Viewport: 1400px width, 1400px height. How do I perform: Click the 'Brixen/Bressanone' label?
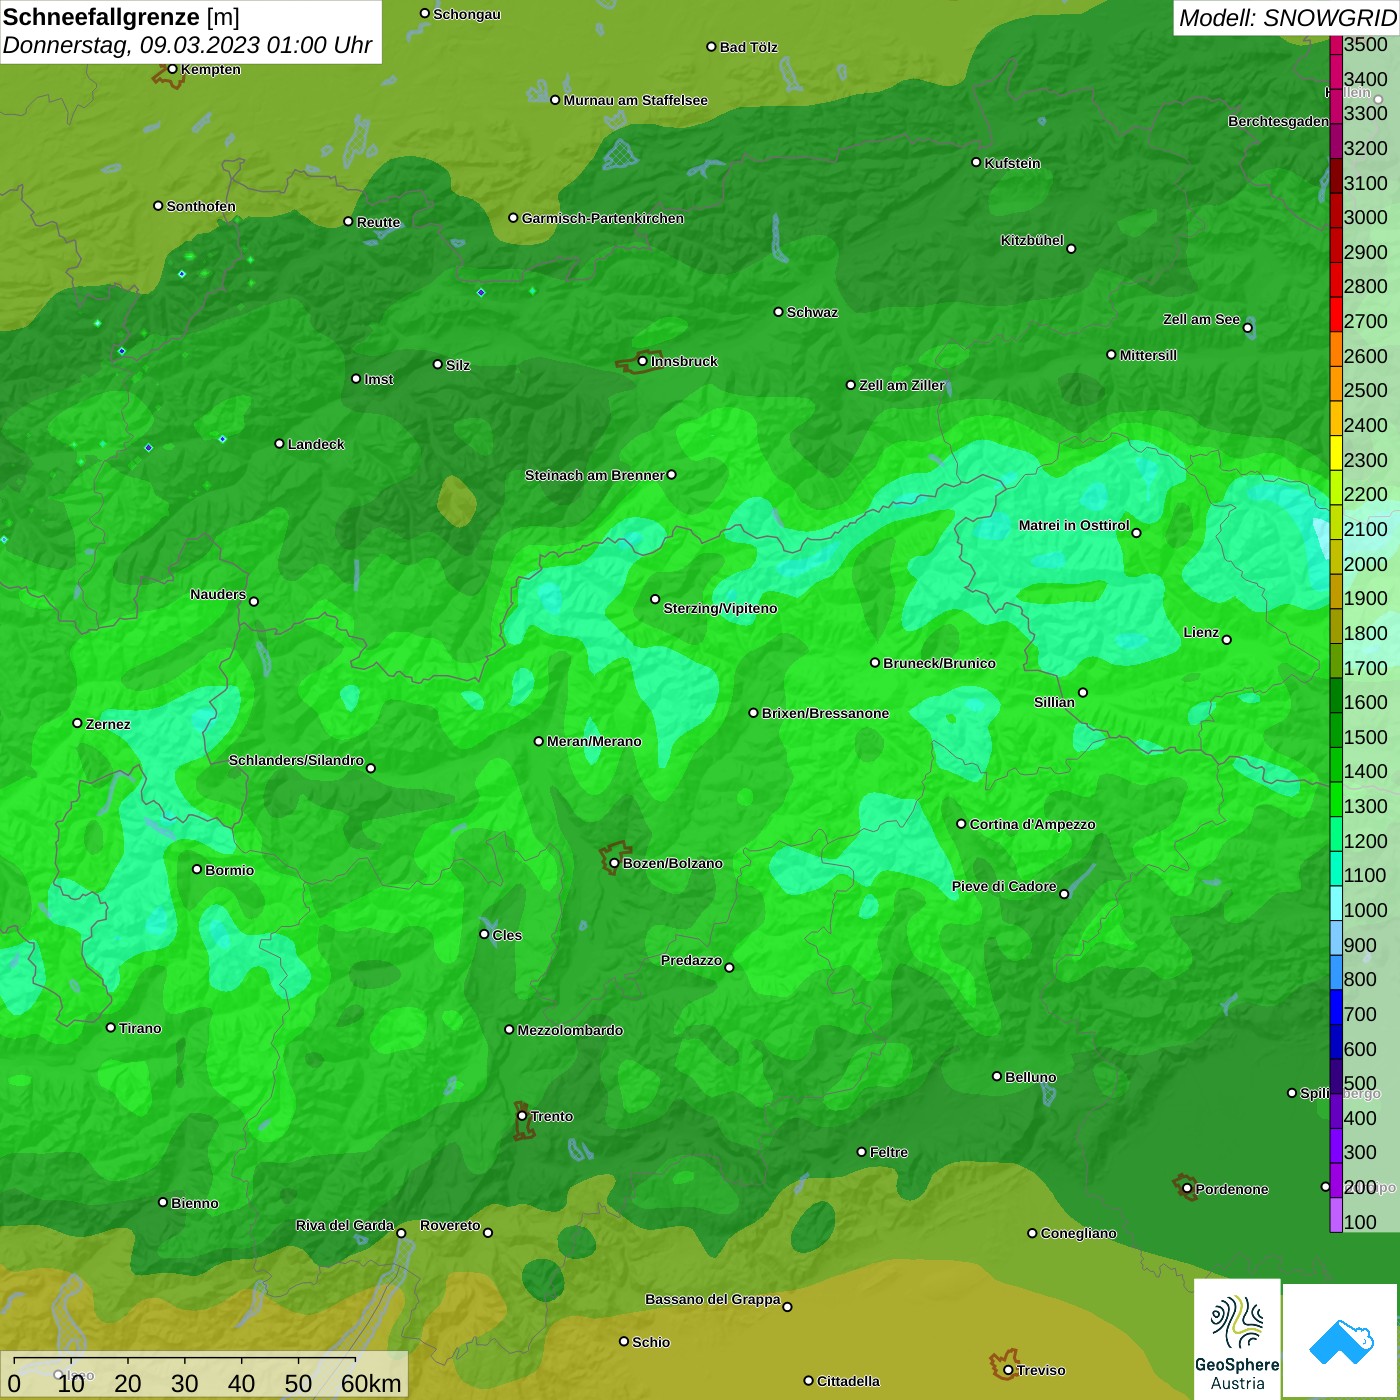pyautogui.click(x=825, y=713)
